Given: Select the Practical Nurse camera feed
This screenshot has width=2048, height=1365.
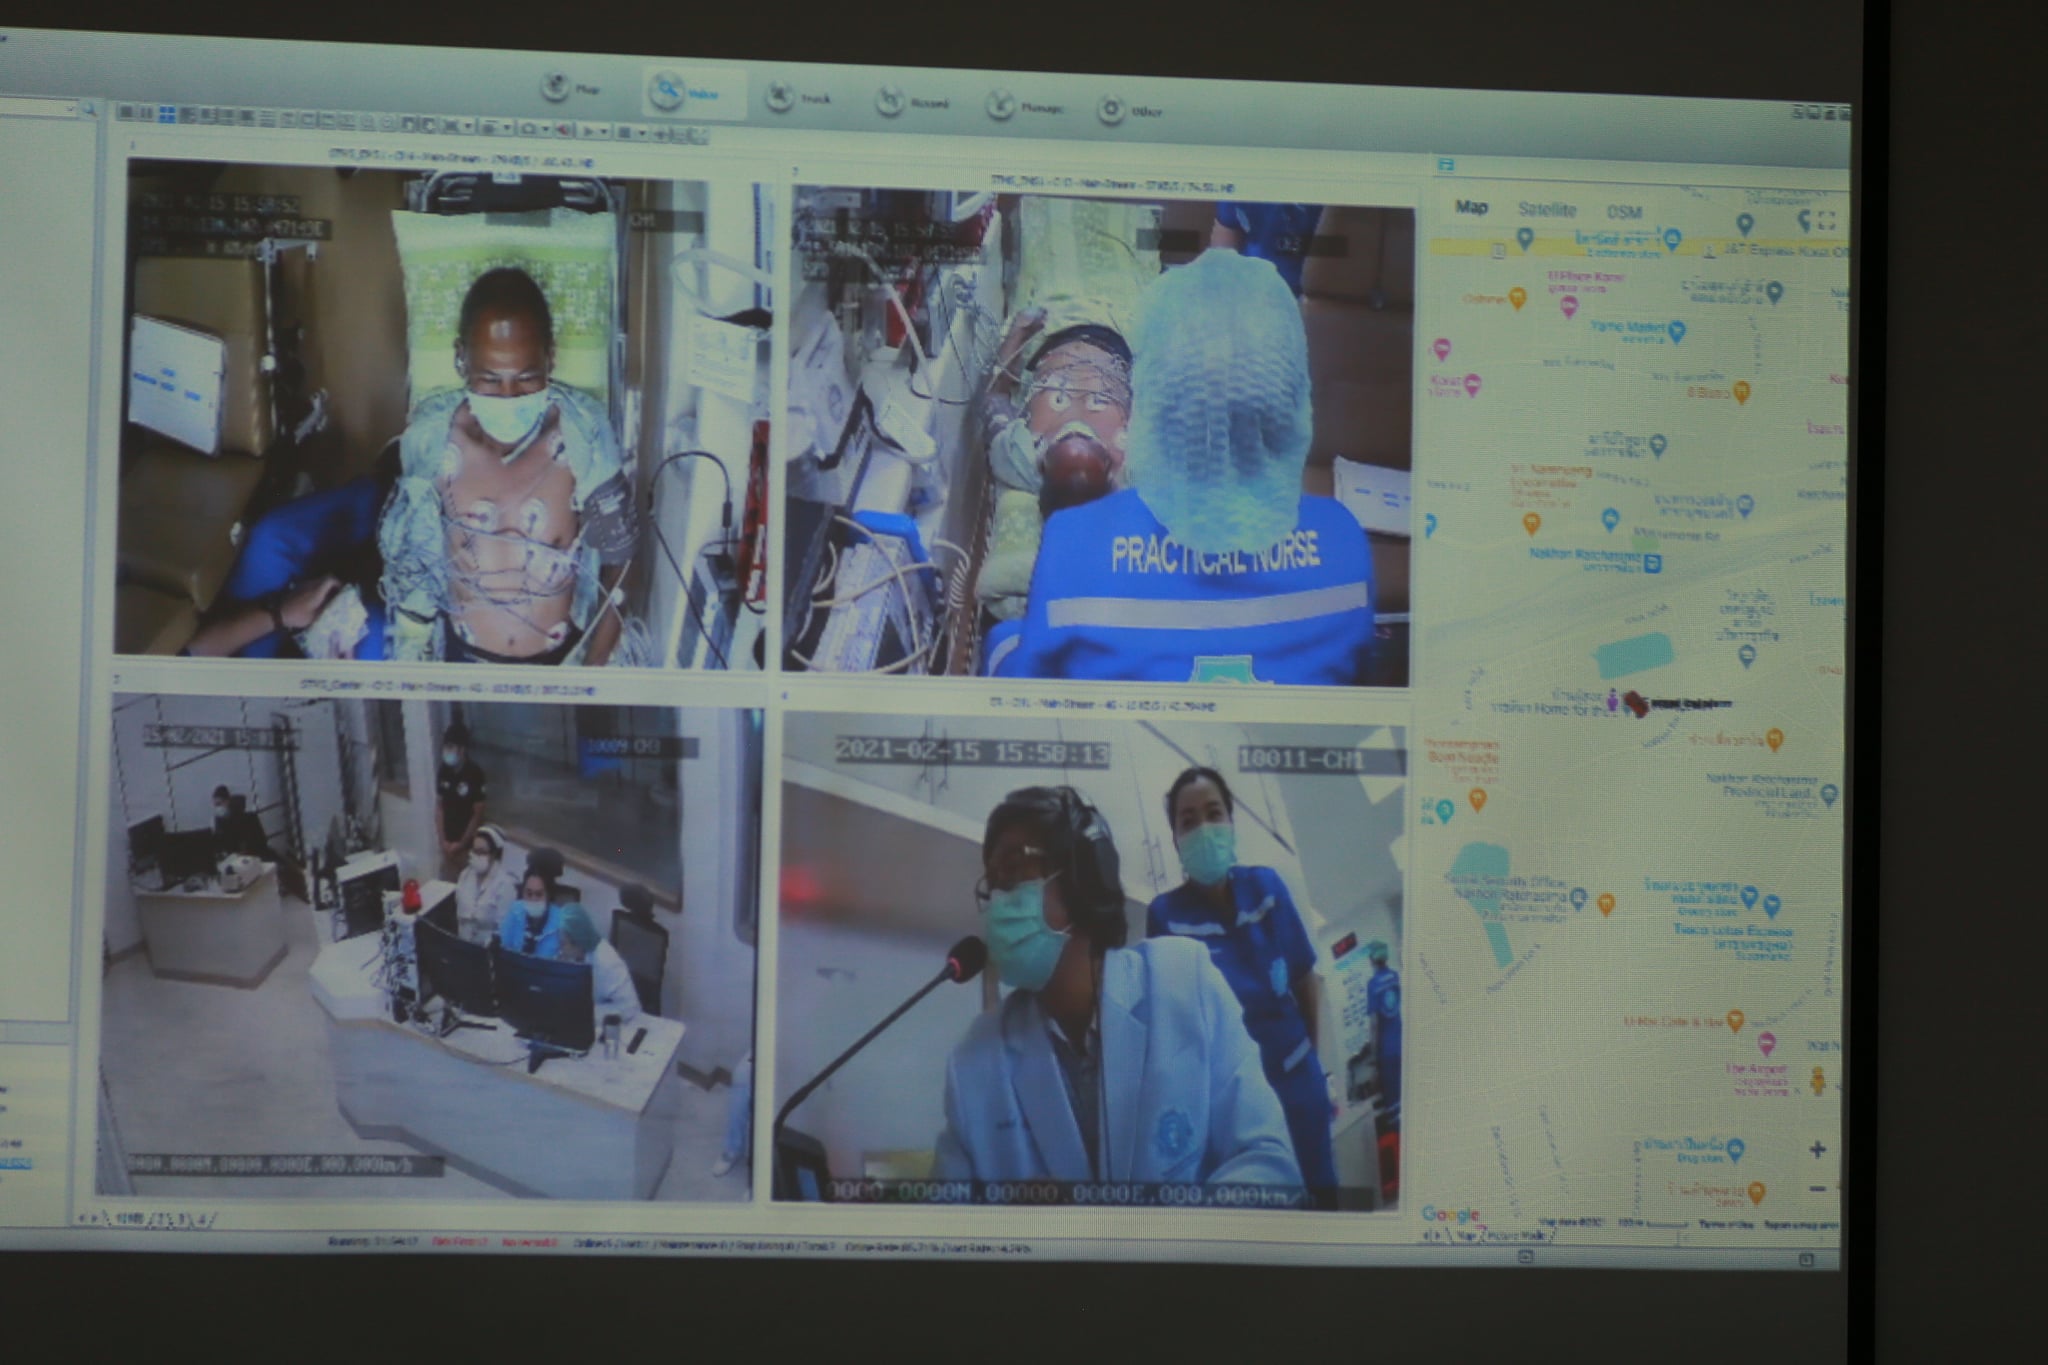Looking at the screenshot, I should click(x=1098, y=437).
